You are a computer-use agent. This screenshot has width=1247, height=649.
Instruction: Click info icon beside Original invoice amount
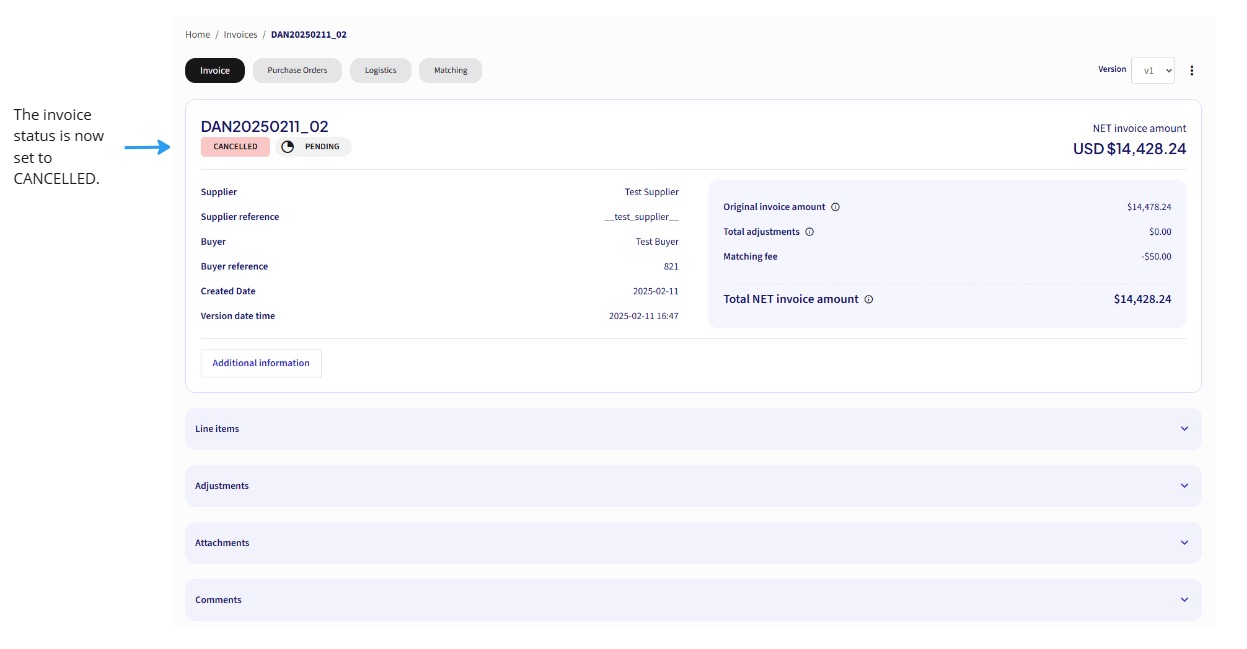point(835,207)
